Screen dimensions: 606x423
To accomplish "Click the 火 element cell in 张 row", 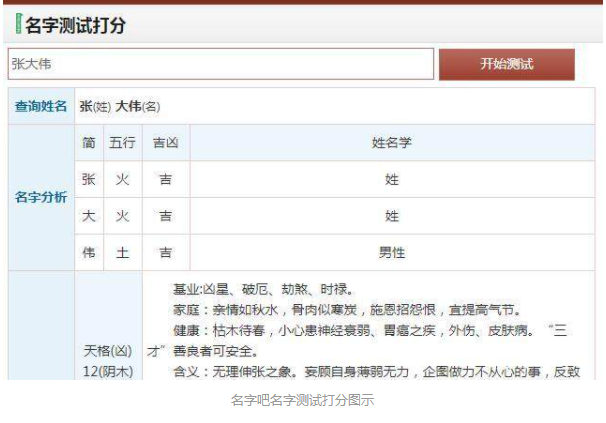I will coord(122,179).
